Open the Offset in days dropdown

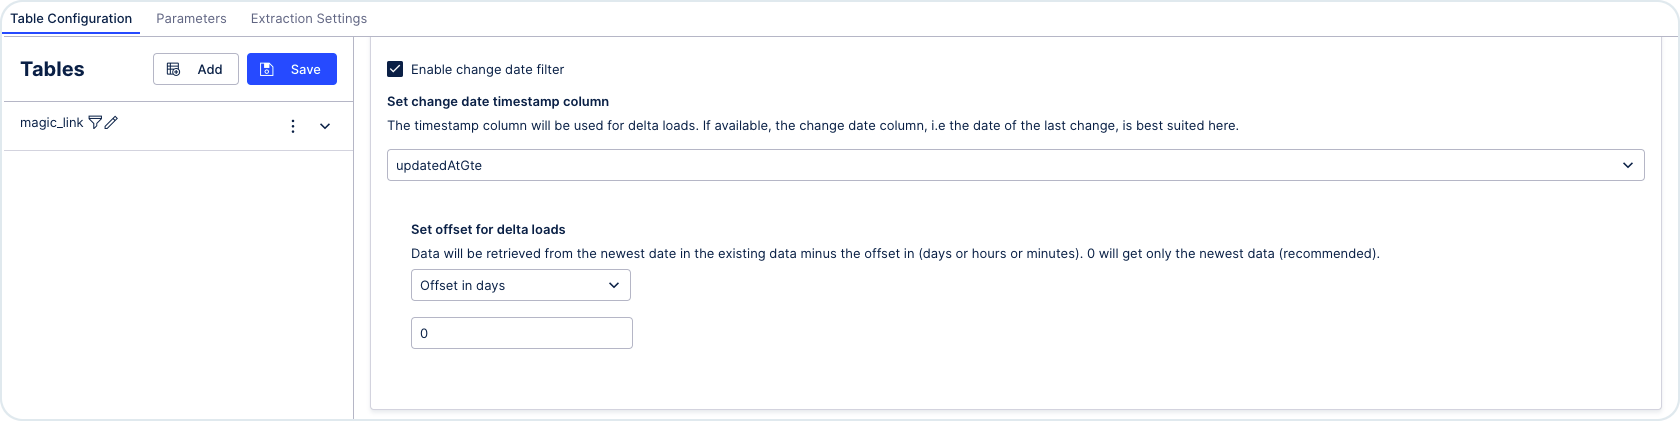click(521, 285)
